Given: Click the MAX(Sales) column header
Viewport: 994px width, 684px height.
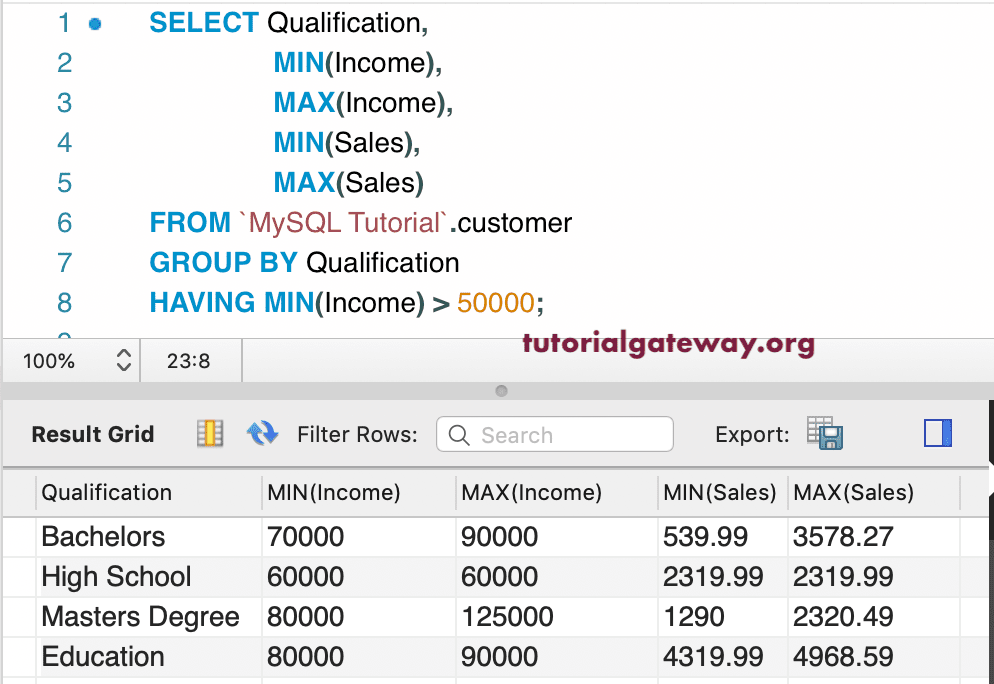Looking at the screenshot, I should pyautogui.click(x=853, y=492).
